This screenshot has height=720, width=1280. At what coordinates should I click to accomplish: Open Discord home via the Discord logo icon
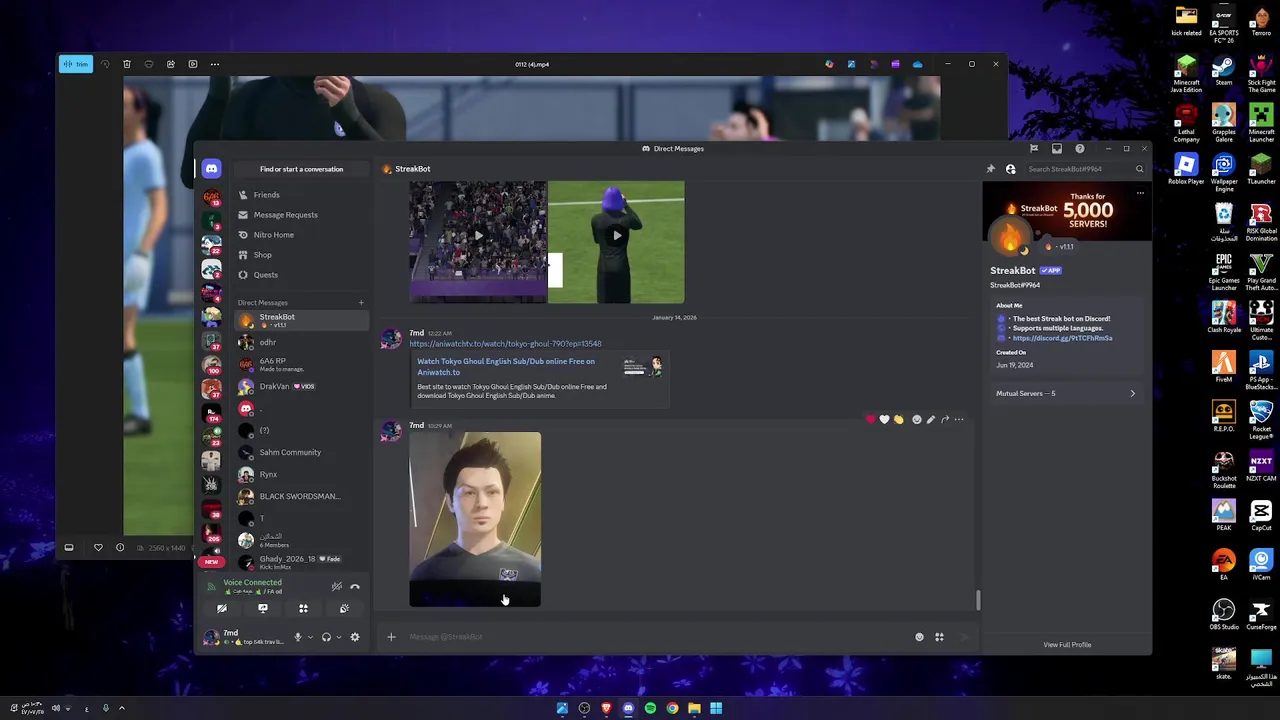point(211,169)
